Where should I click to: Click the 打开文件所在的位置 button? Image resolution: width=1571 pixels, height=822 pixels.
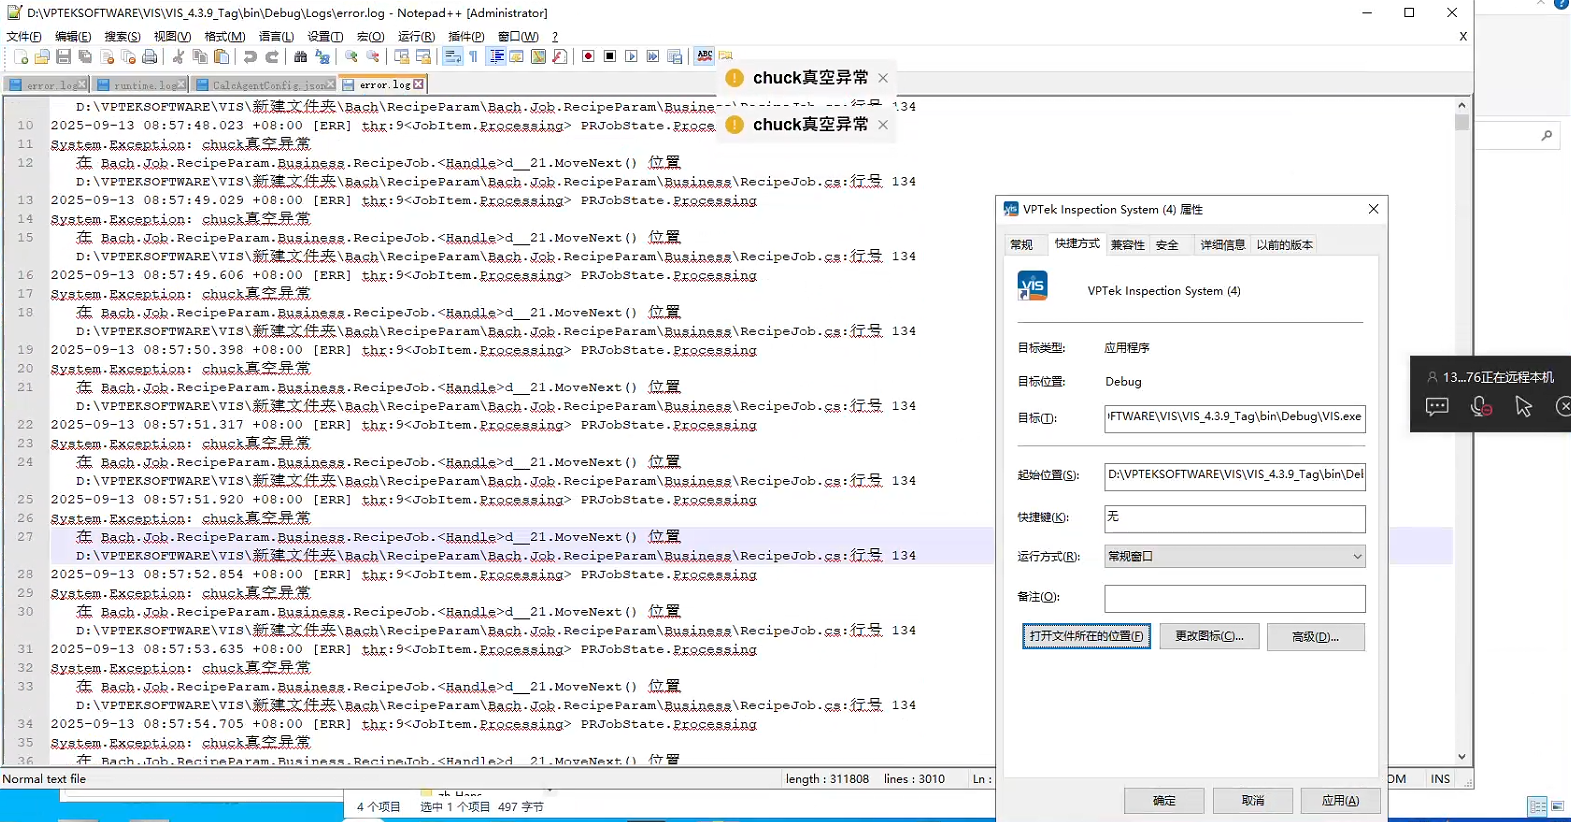pyautogui.click(x=1086, y=637)
